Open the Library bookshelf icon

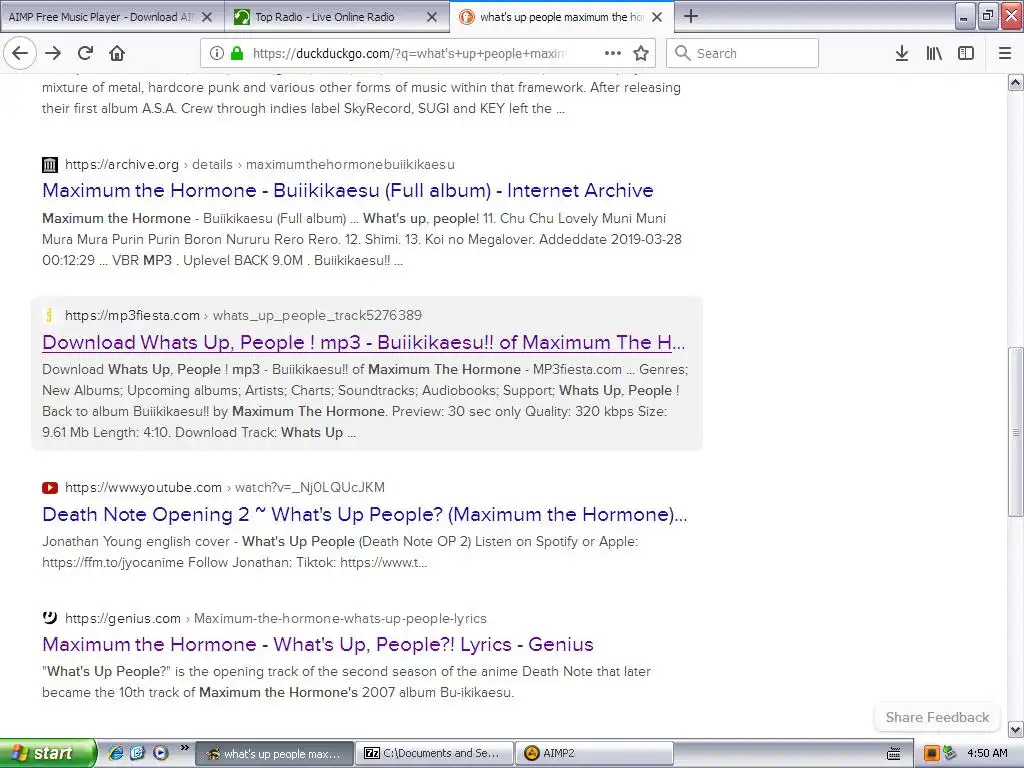click(x=934, y=54)
